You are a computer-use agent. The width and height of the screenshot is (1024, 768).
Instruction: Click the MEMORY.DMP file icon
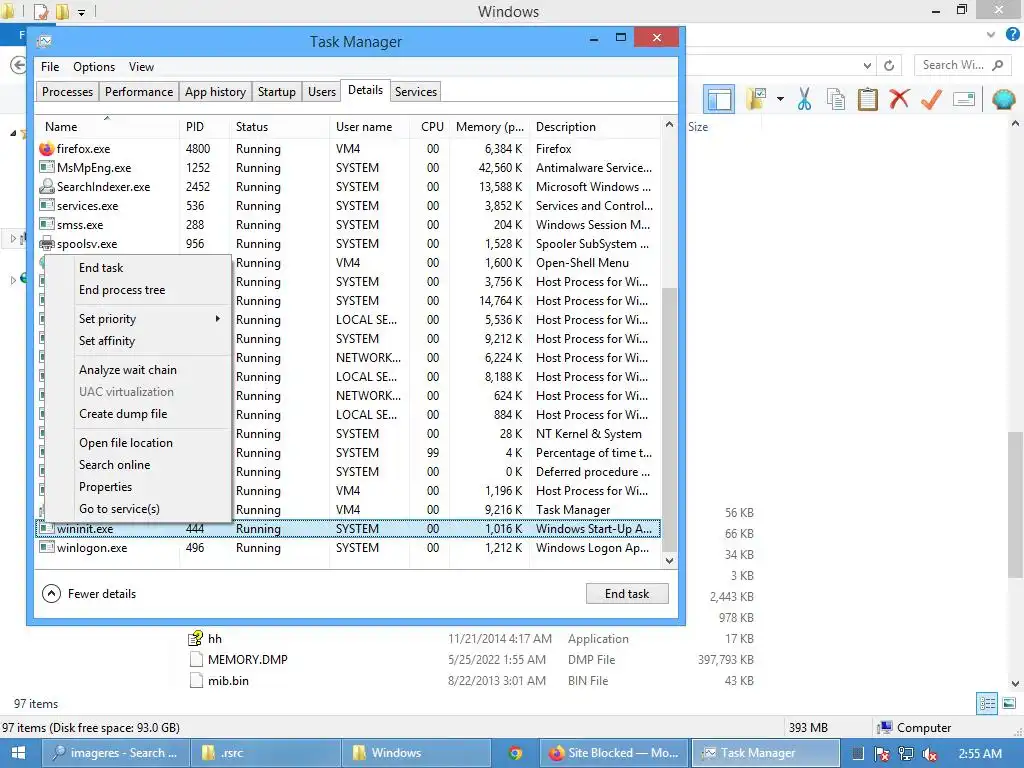click(x=196, y=660)
